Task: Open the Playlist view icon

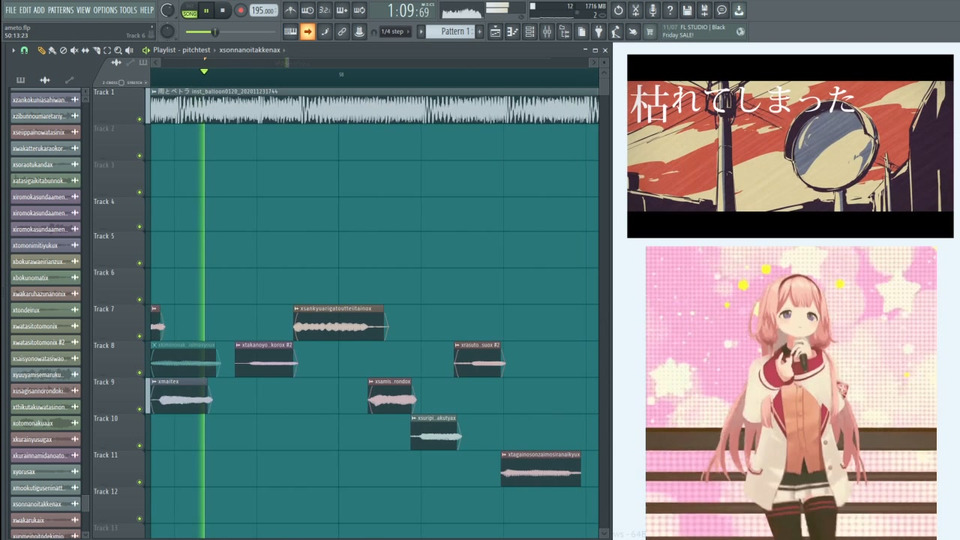Action: (x=495, y=31)
